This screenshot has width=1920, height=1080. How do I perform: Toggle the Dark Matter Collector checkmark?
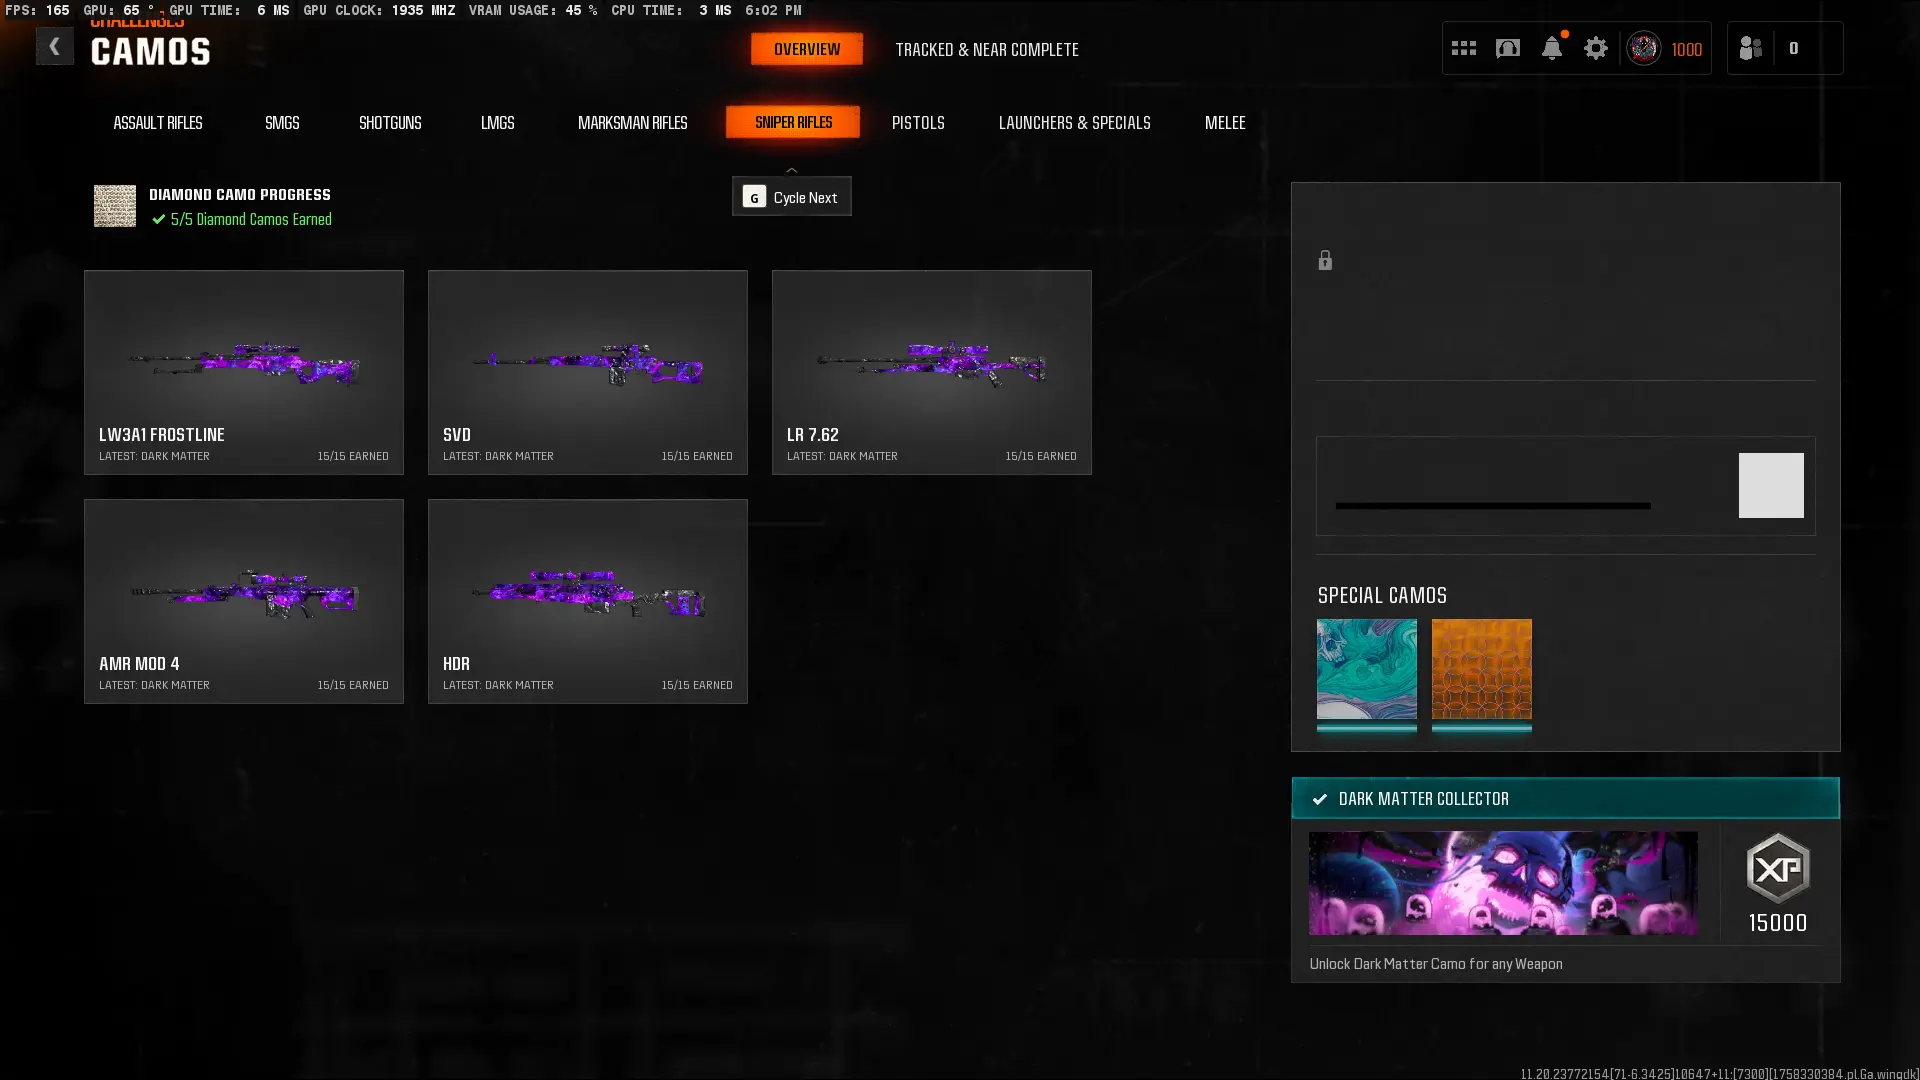pos(1320,799)
